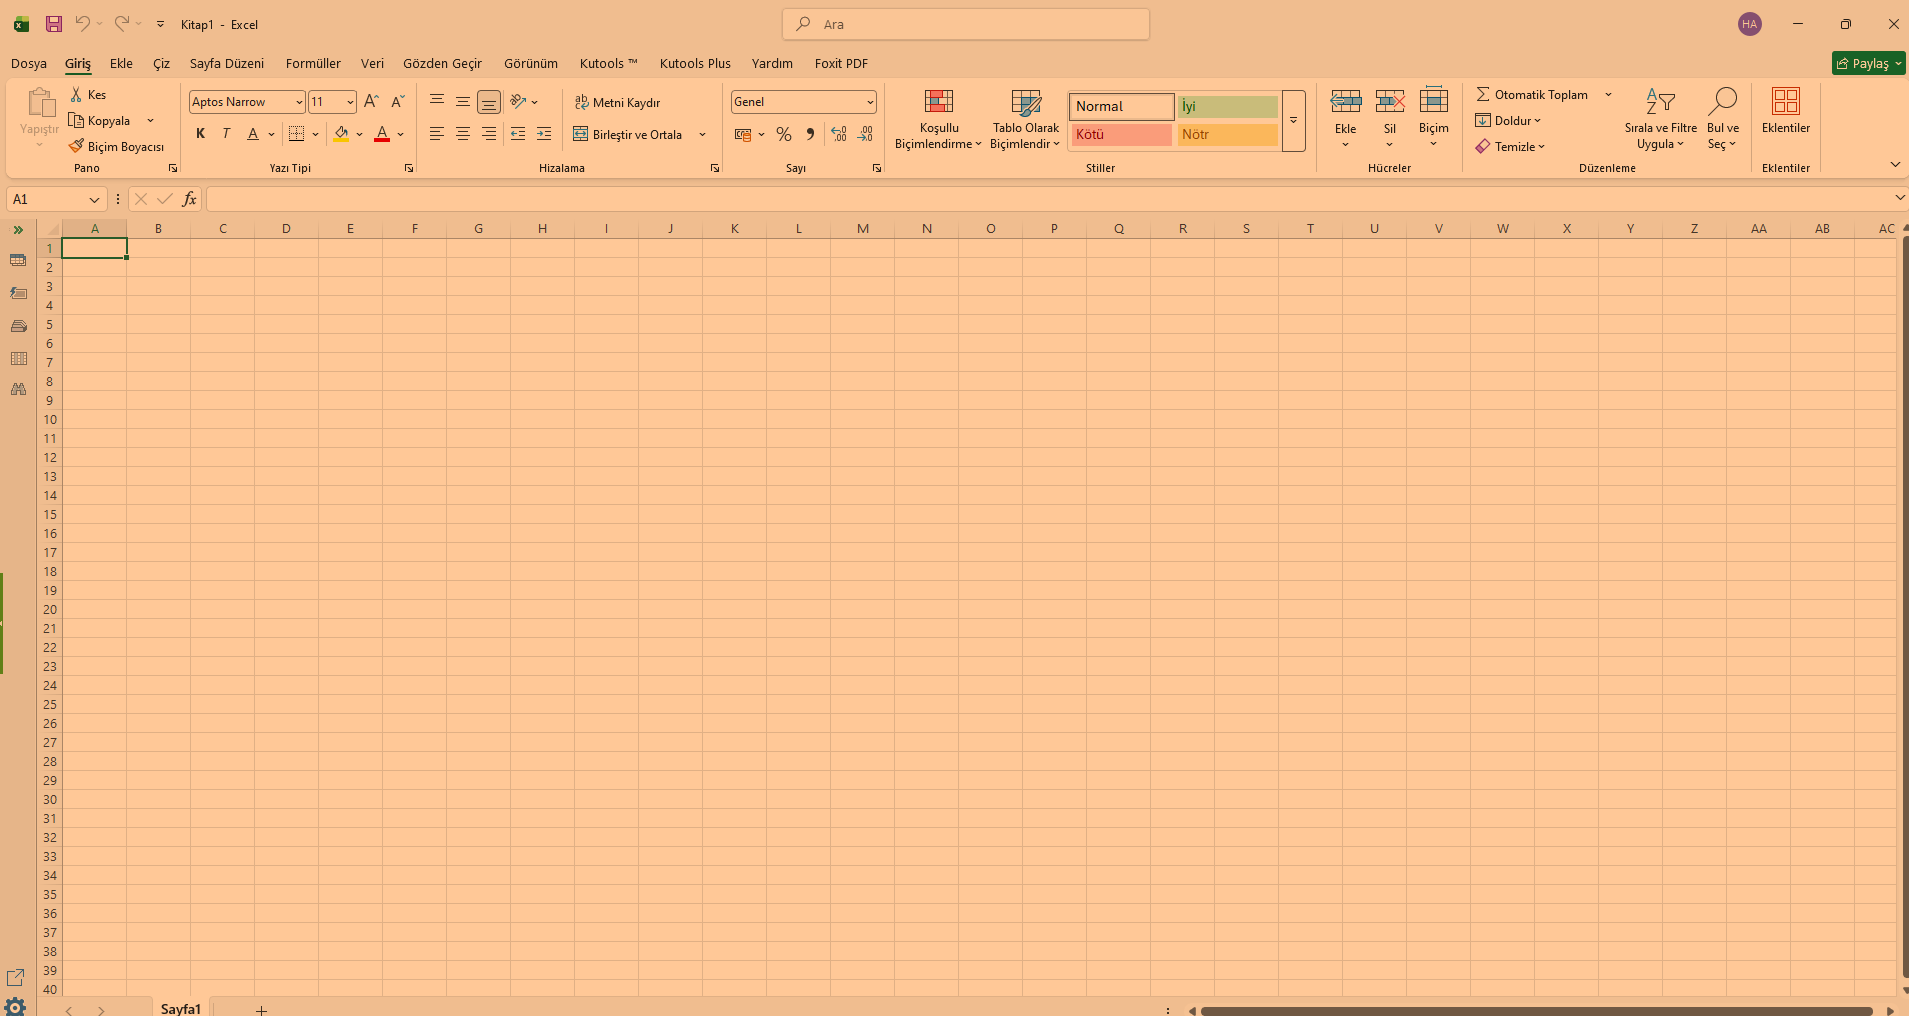Decrease decimal places
The height and width of the screenshot is (1016, 1909).
click(865, 134)
